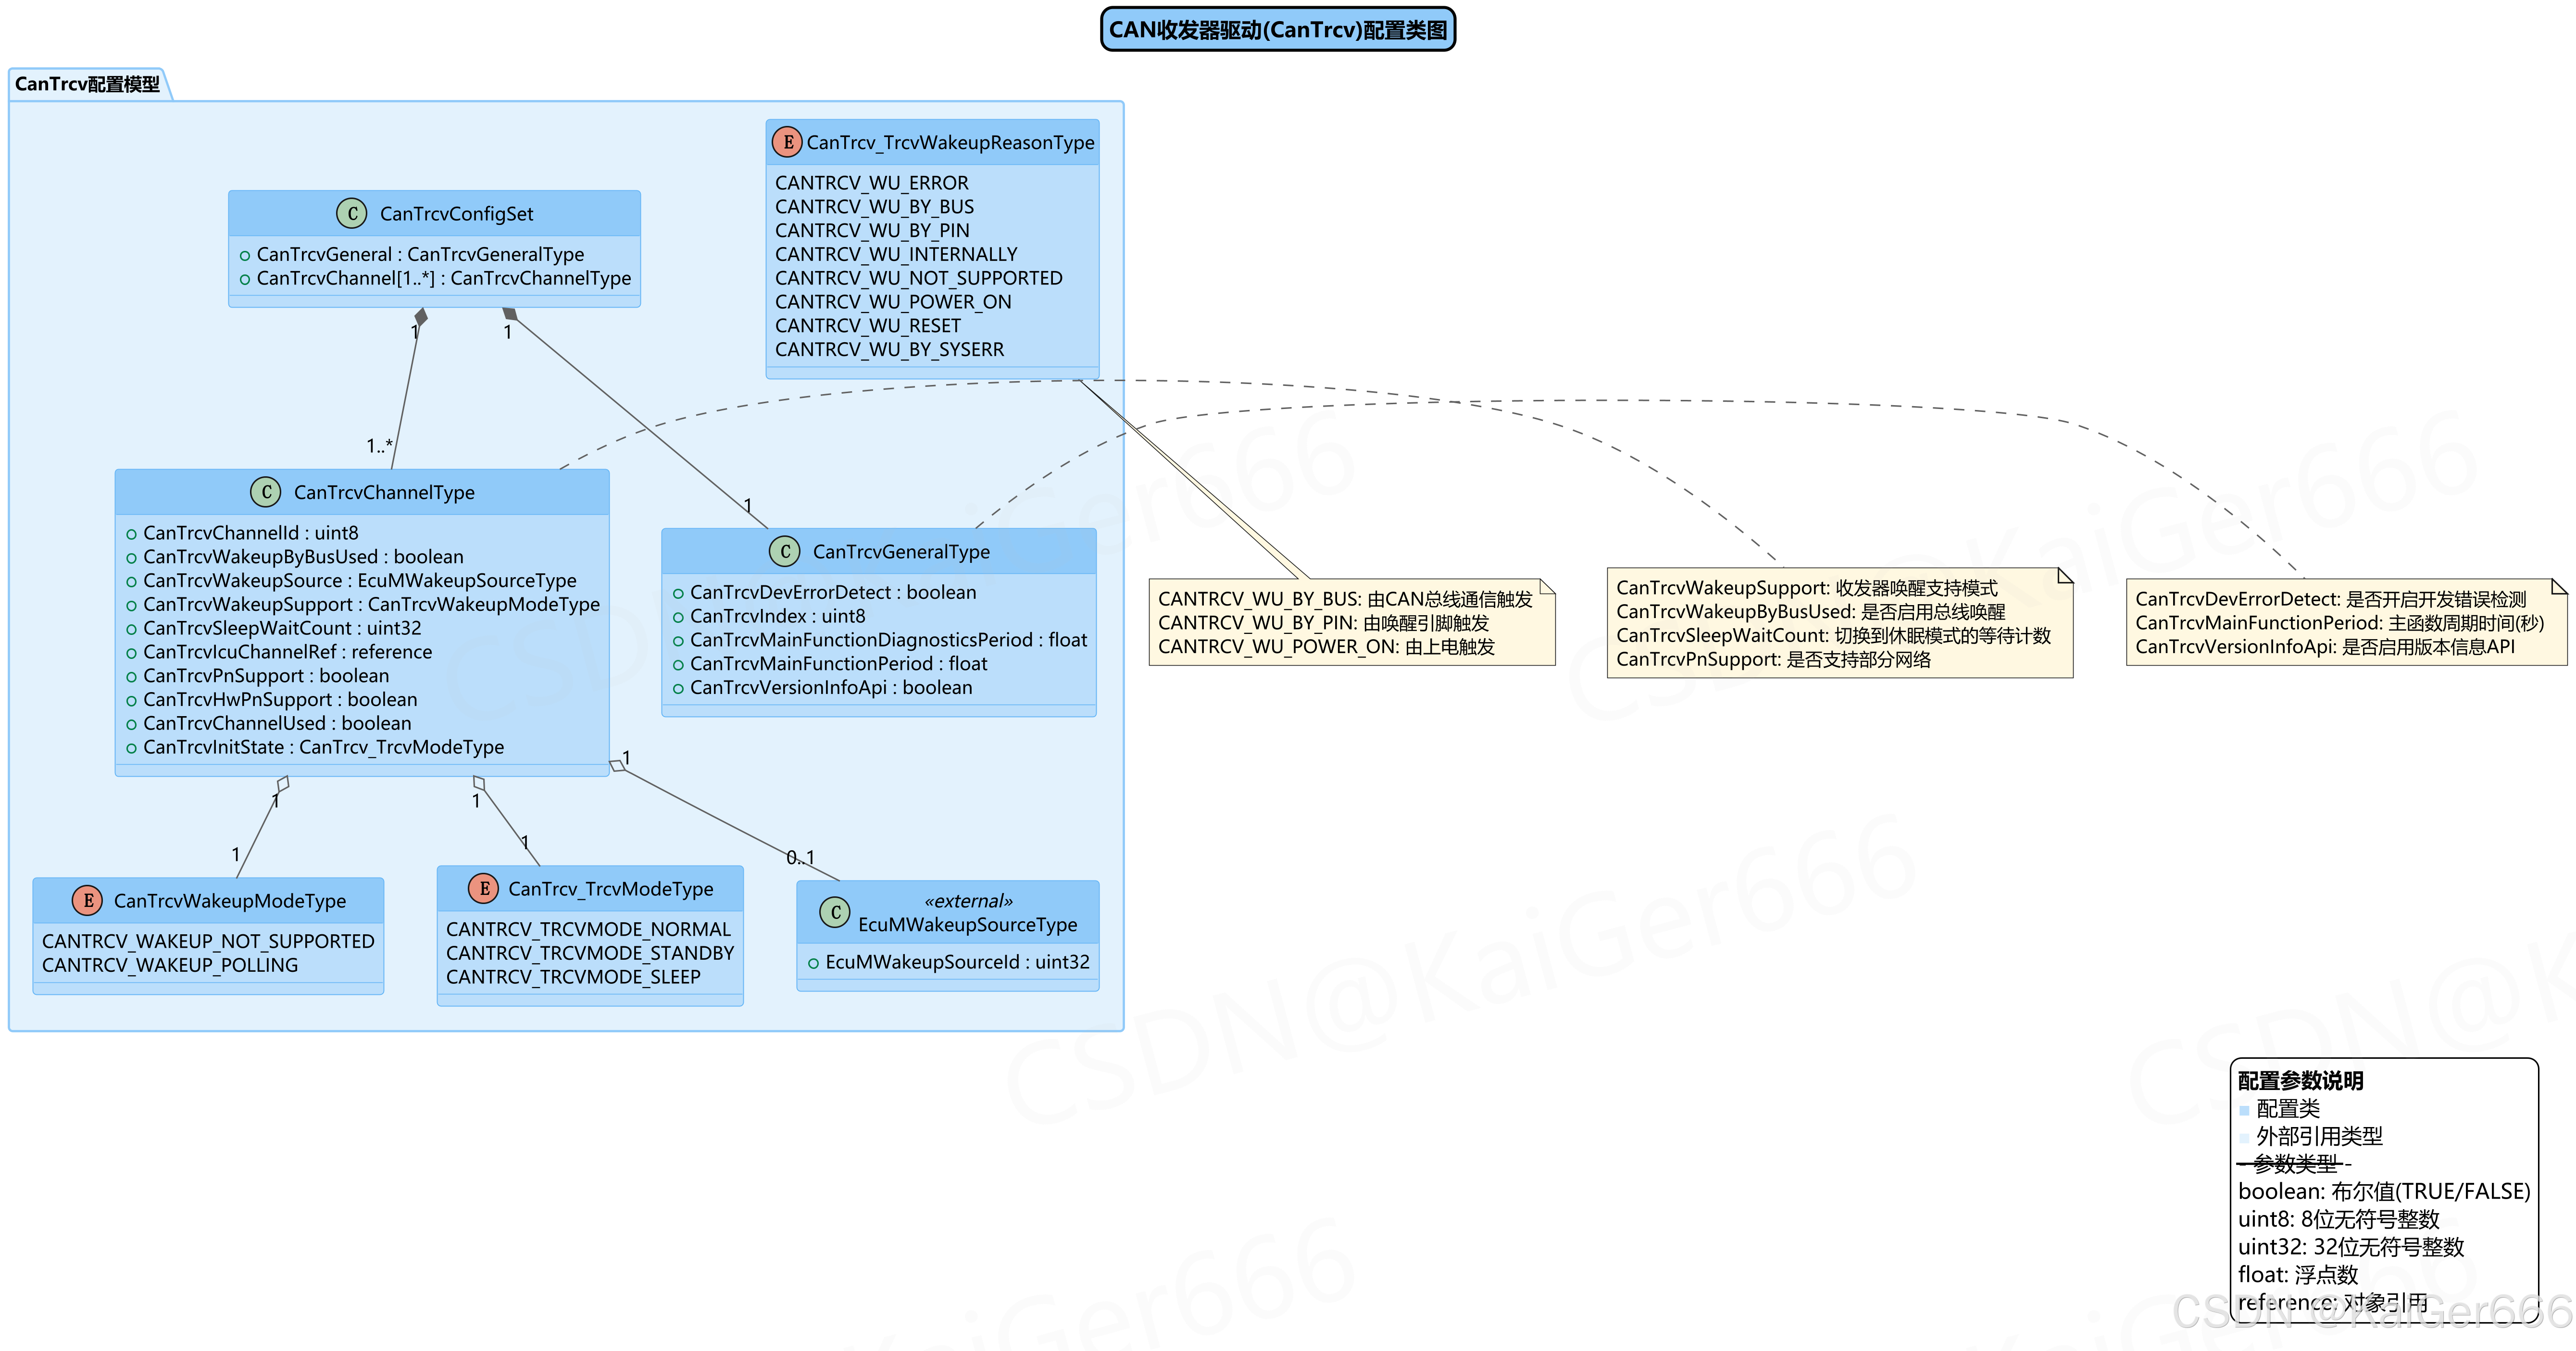Select the CanTrcv_TrcvModeType enum name

pyautogui.click(x=610, y=889)
